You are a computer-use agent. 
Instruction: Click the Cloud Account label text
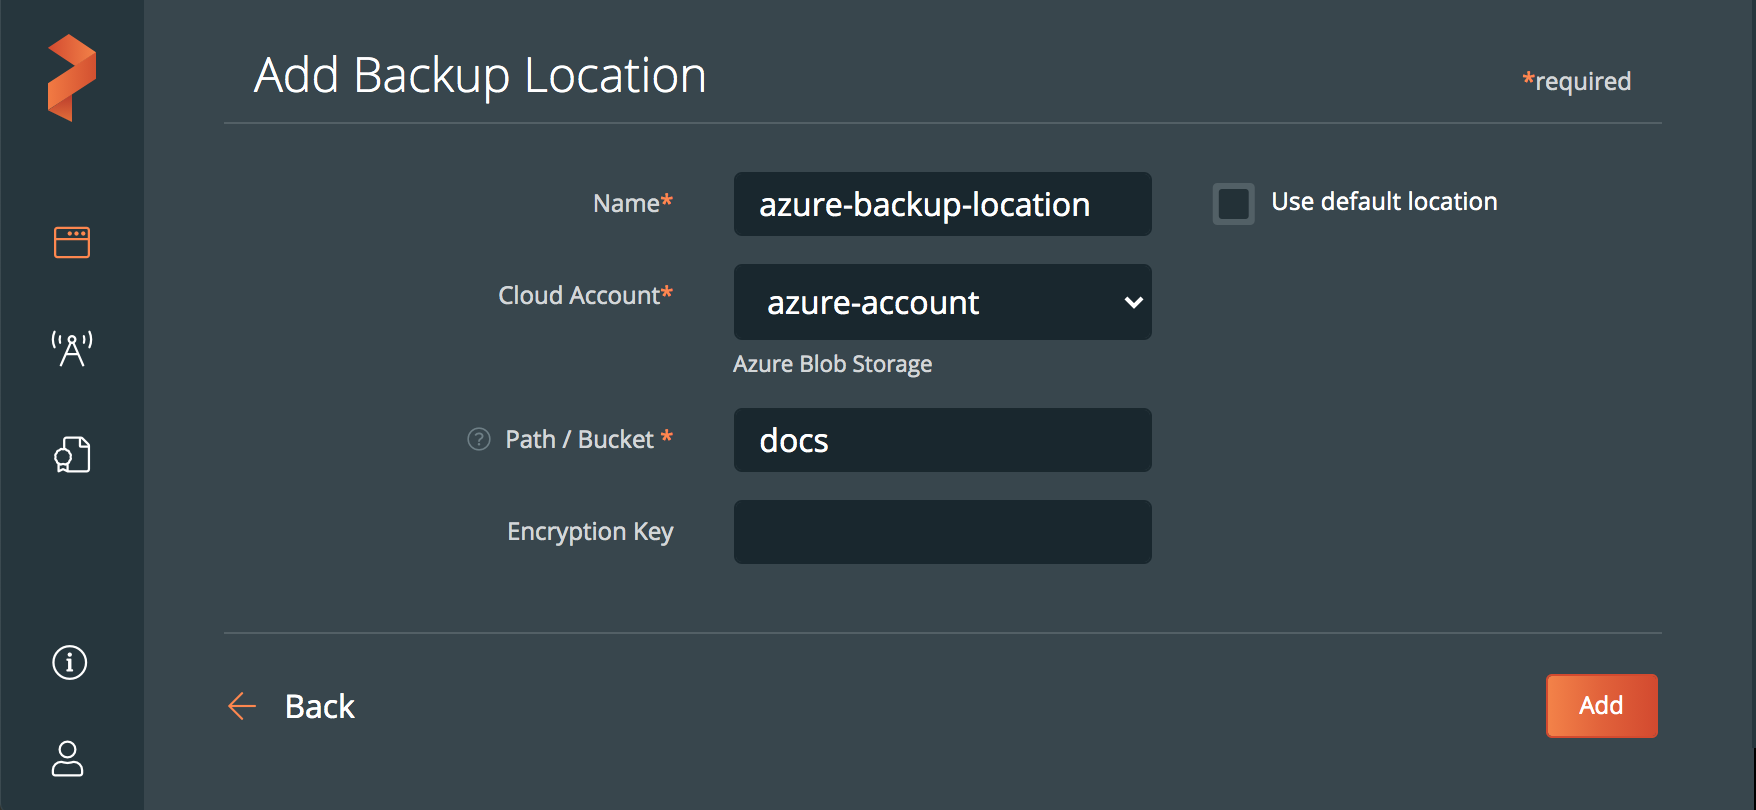(580, 296)
